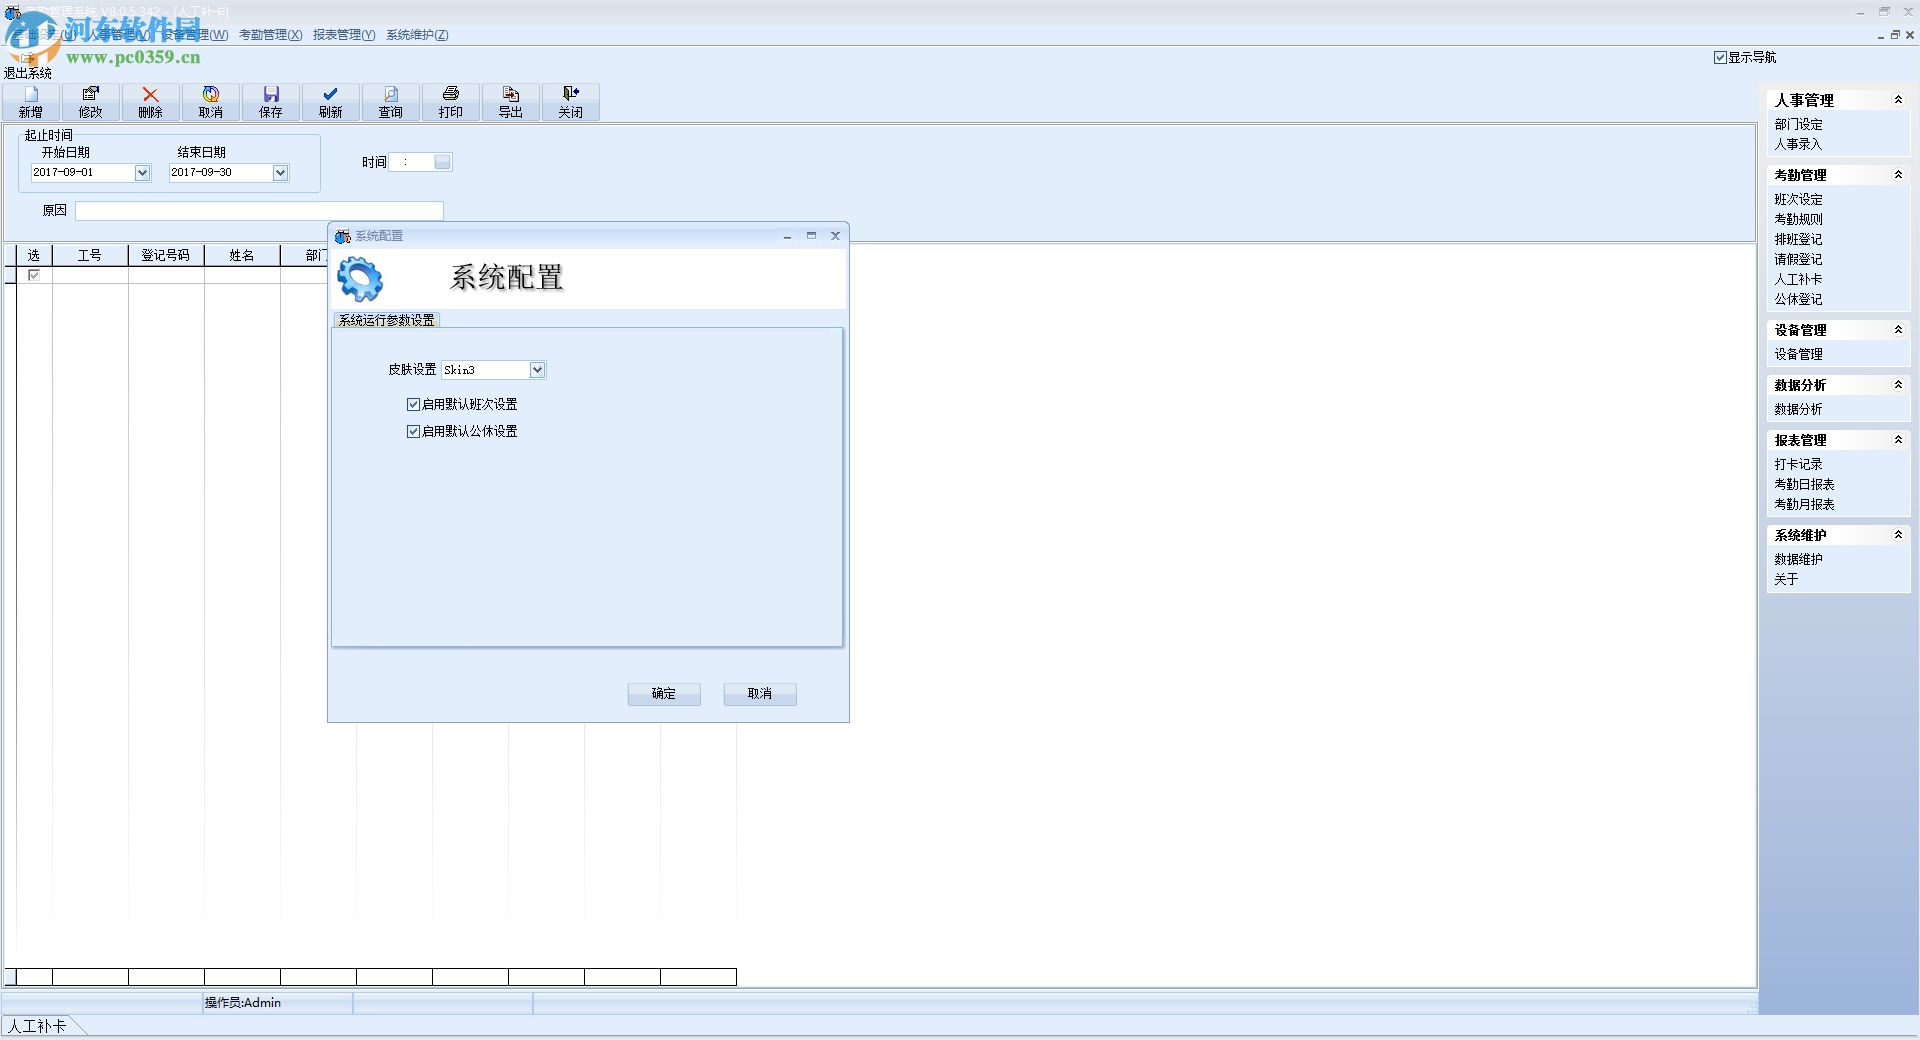Open the 开始日期 date dropdown

coord(142,172)
